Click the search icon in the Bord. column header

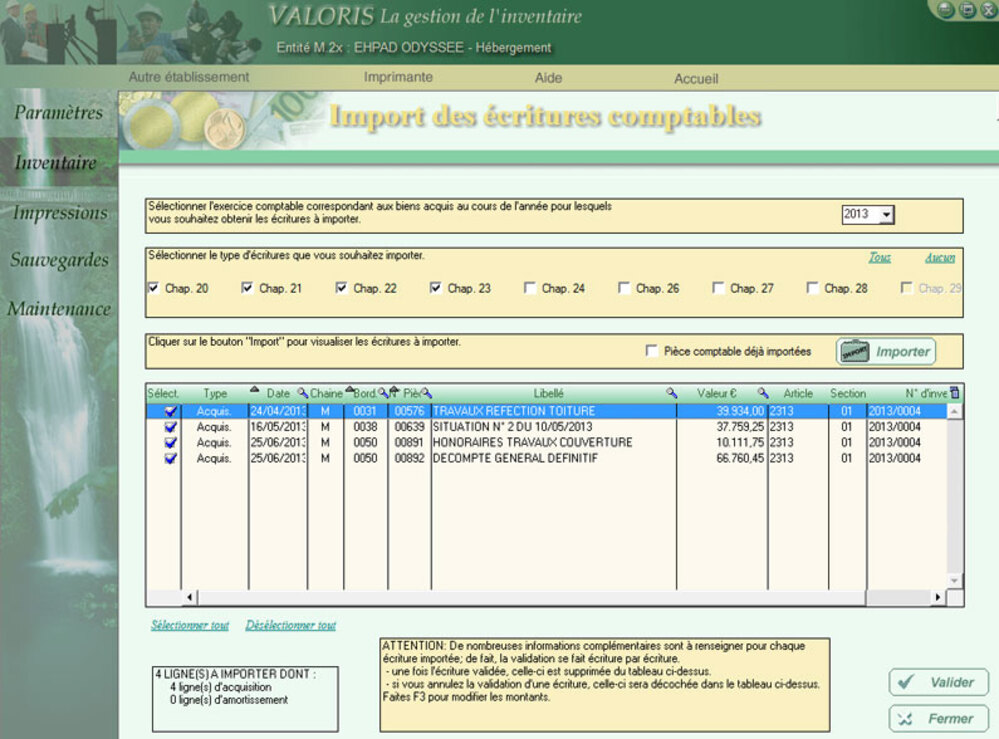tap(382, 394)
